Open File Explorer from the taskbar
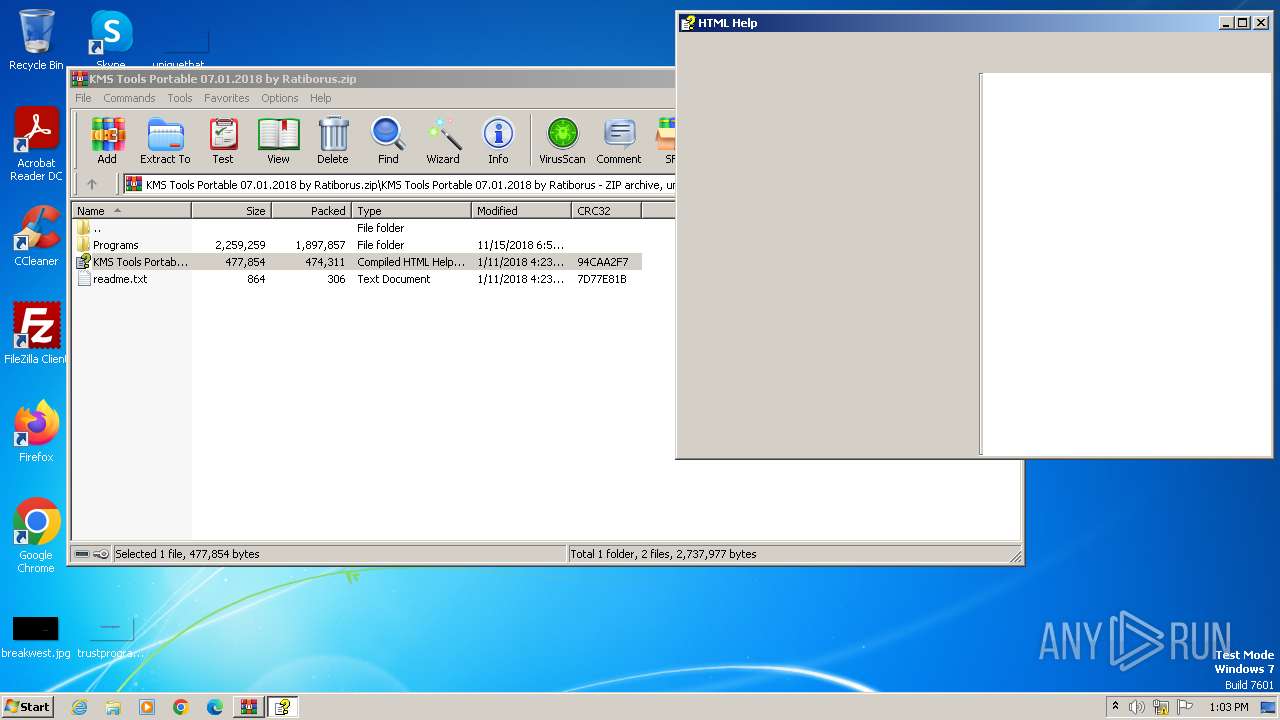Screen dimensions: 1280x720 (113, 707)
